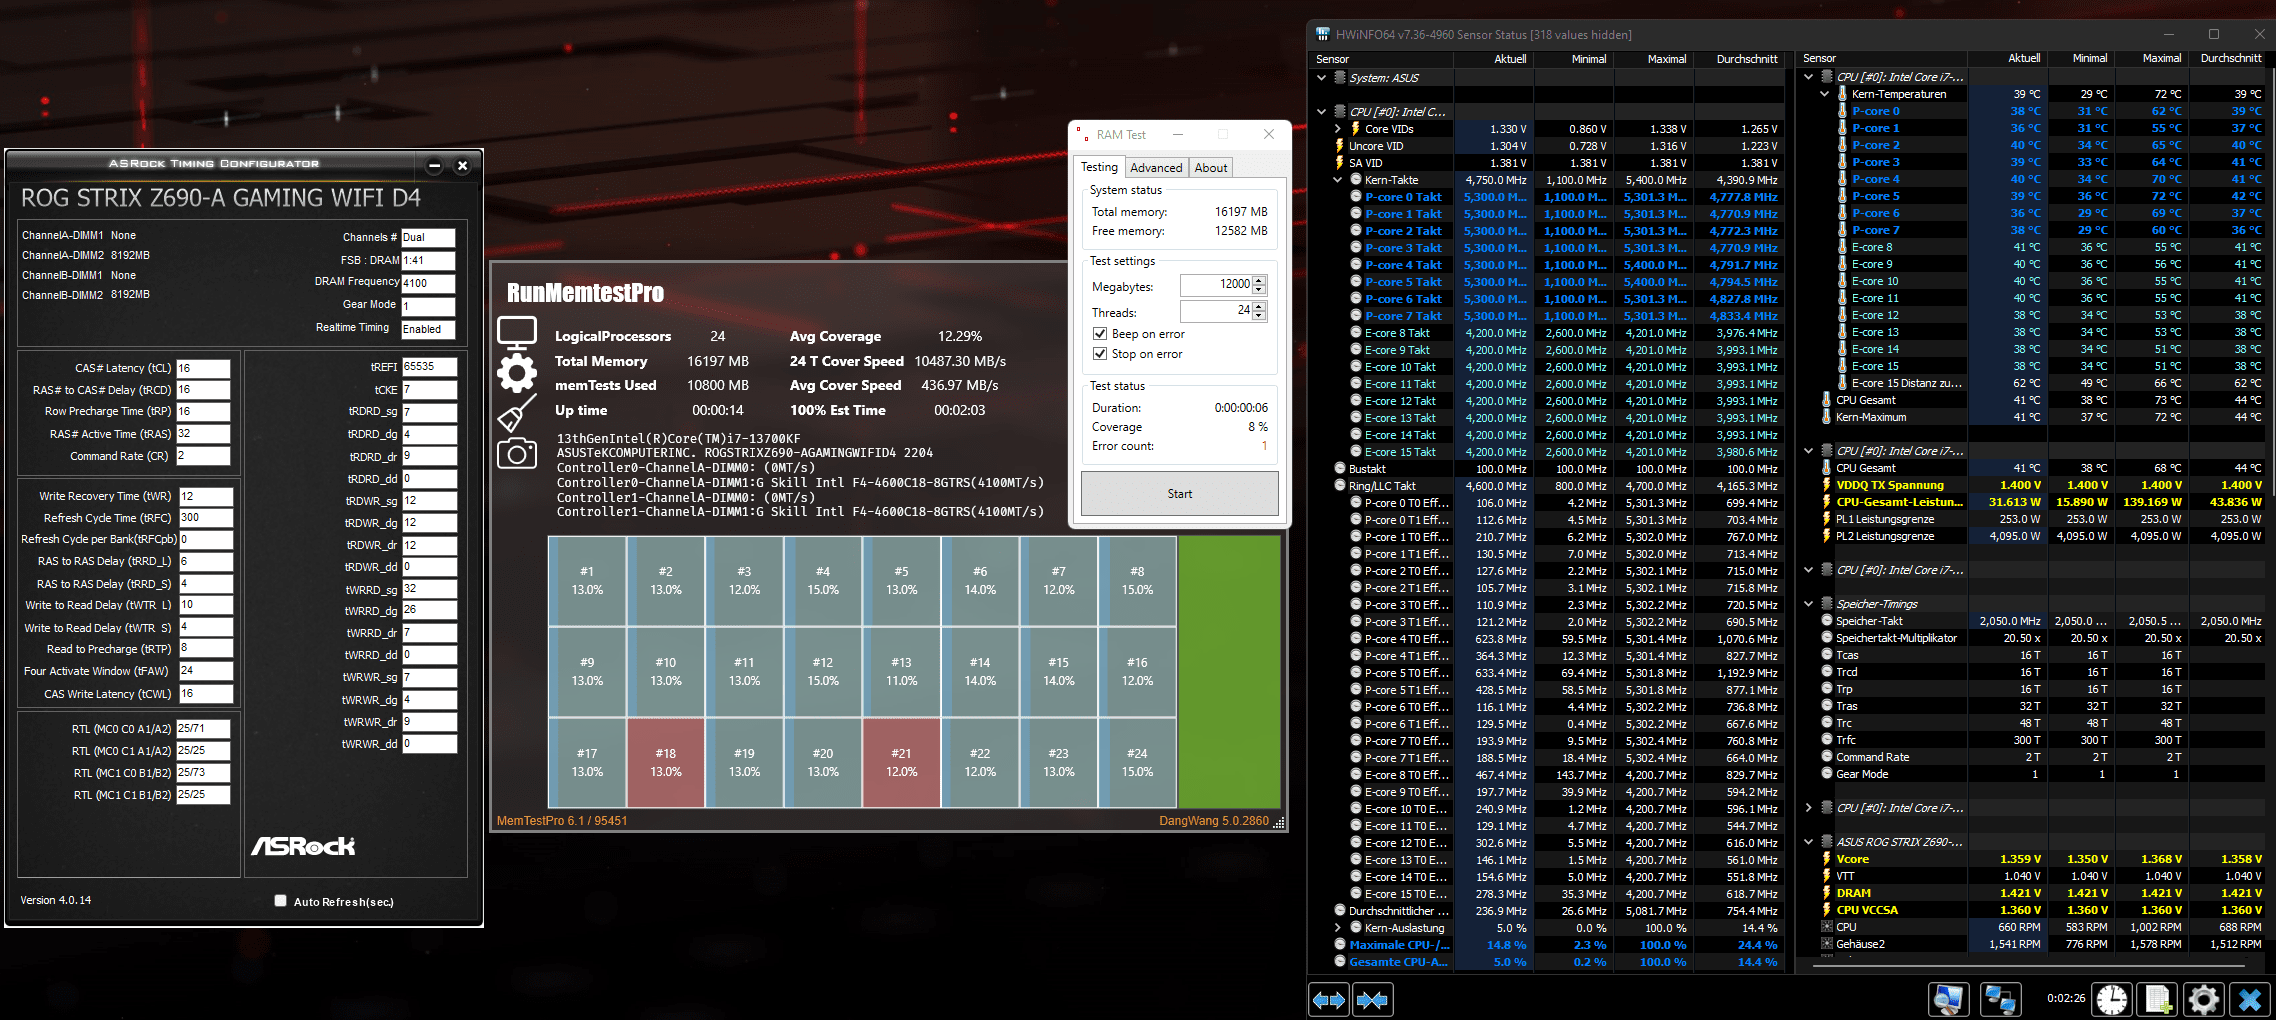Start the RAM Test
Image resolution: width=2276 pixels, height=1020 pixels.
(1179, 494)
